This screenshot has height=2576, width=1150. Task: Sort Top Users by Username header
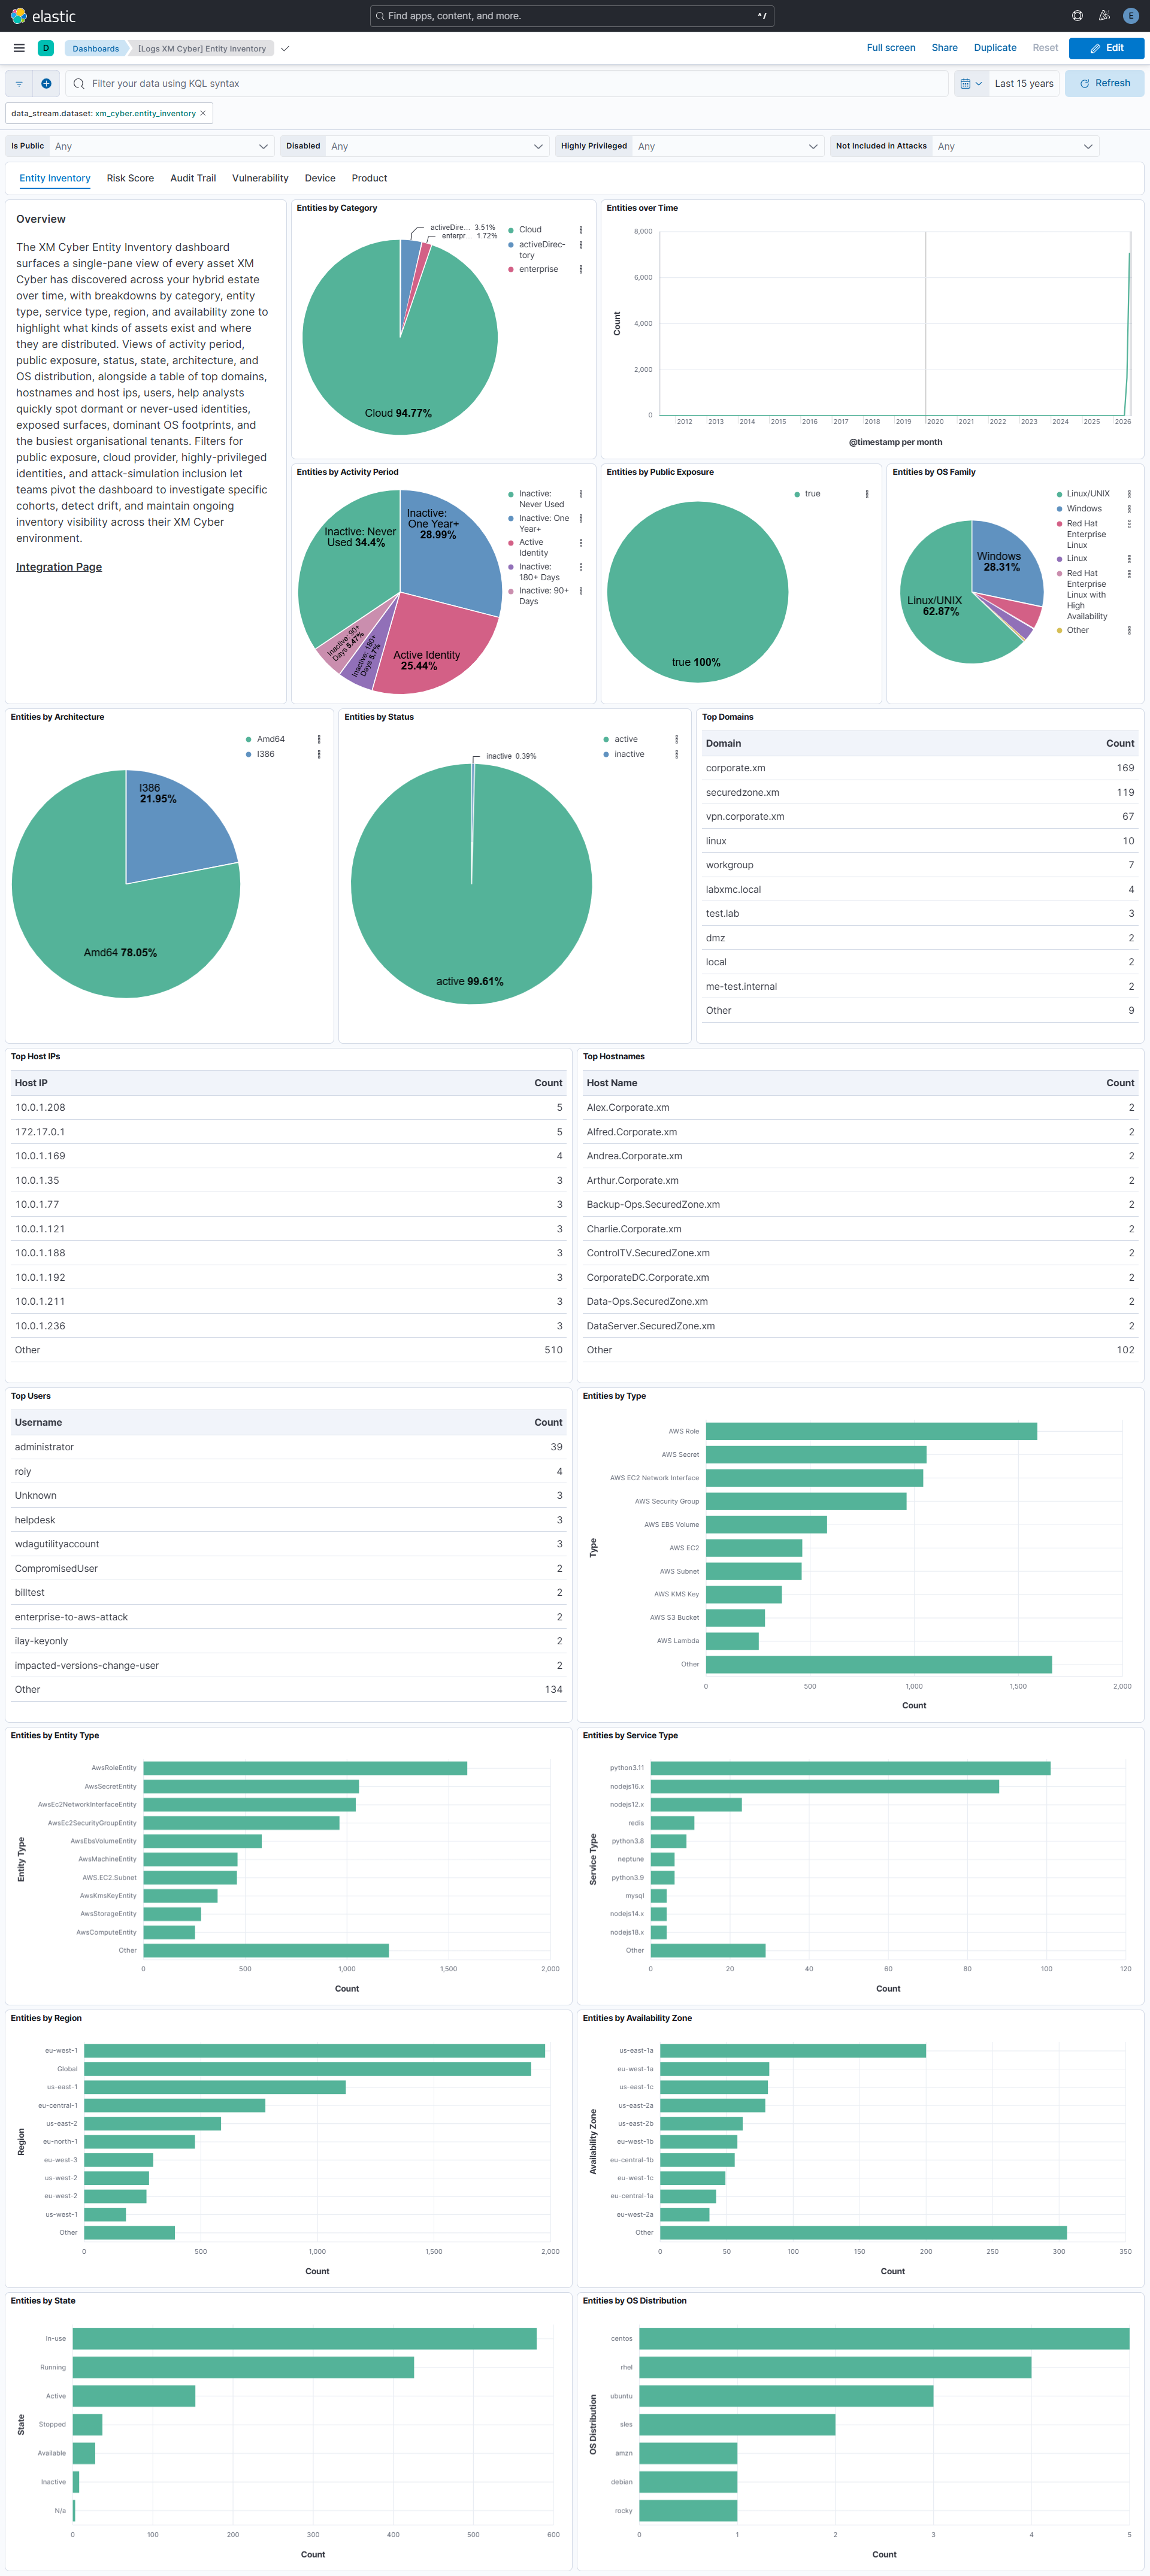tap(38, 1422)
